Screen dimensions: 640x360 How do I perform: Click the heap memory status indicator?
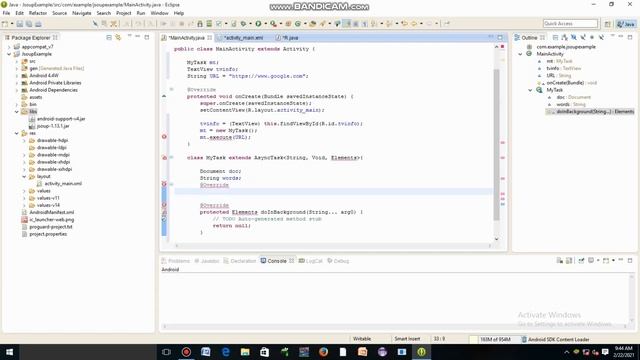[x=494, y=339]
